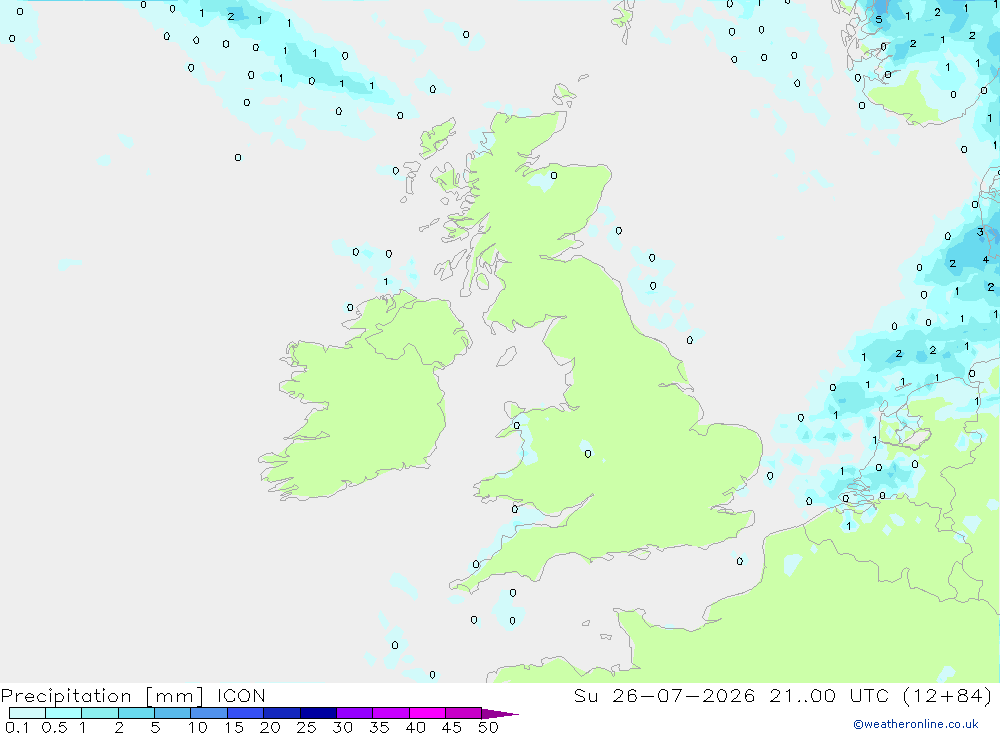Select the 45–50 mm legend swatch
The height and width of the screenshot is (733, 1000).
pos(463,713)
